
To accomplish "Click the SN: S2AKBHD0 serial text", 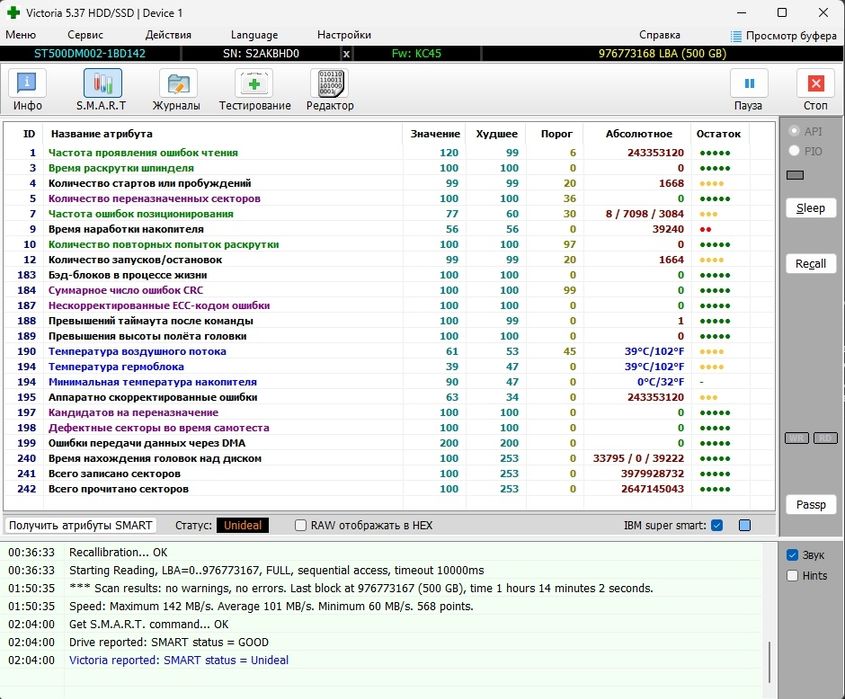I will pos(261,54).
